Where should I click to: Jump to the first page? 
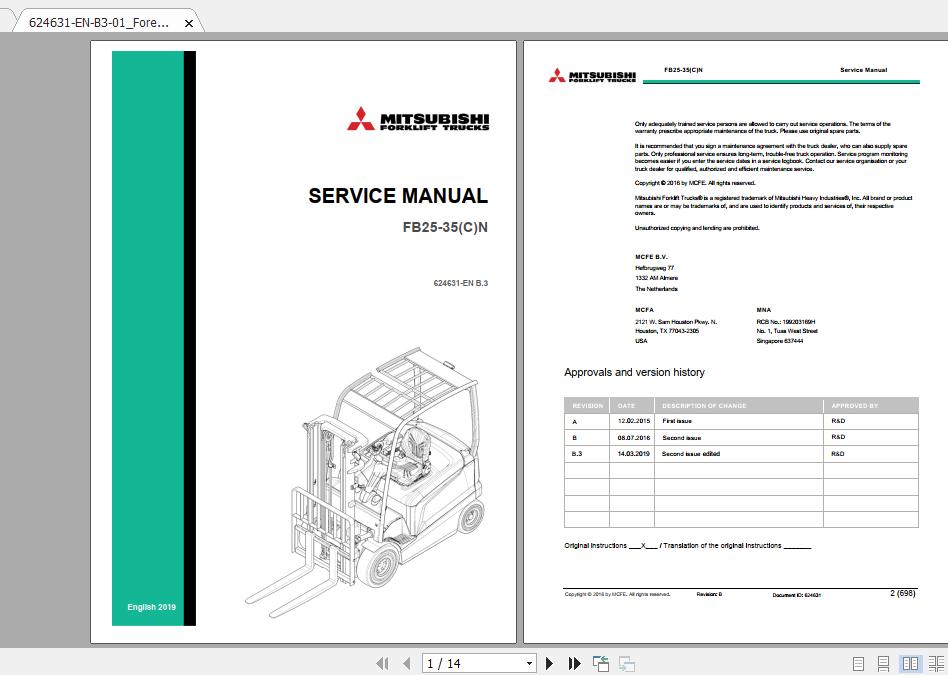pyautogui.click(x=383, y=663)
